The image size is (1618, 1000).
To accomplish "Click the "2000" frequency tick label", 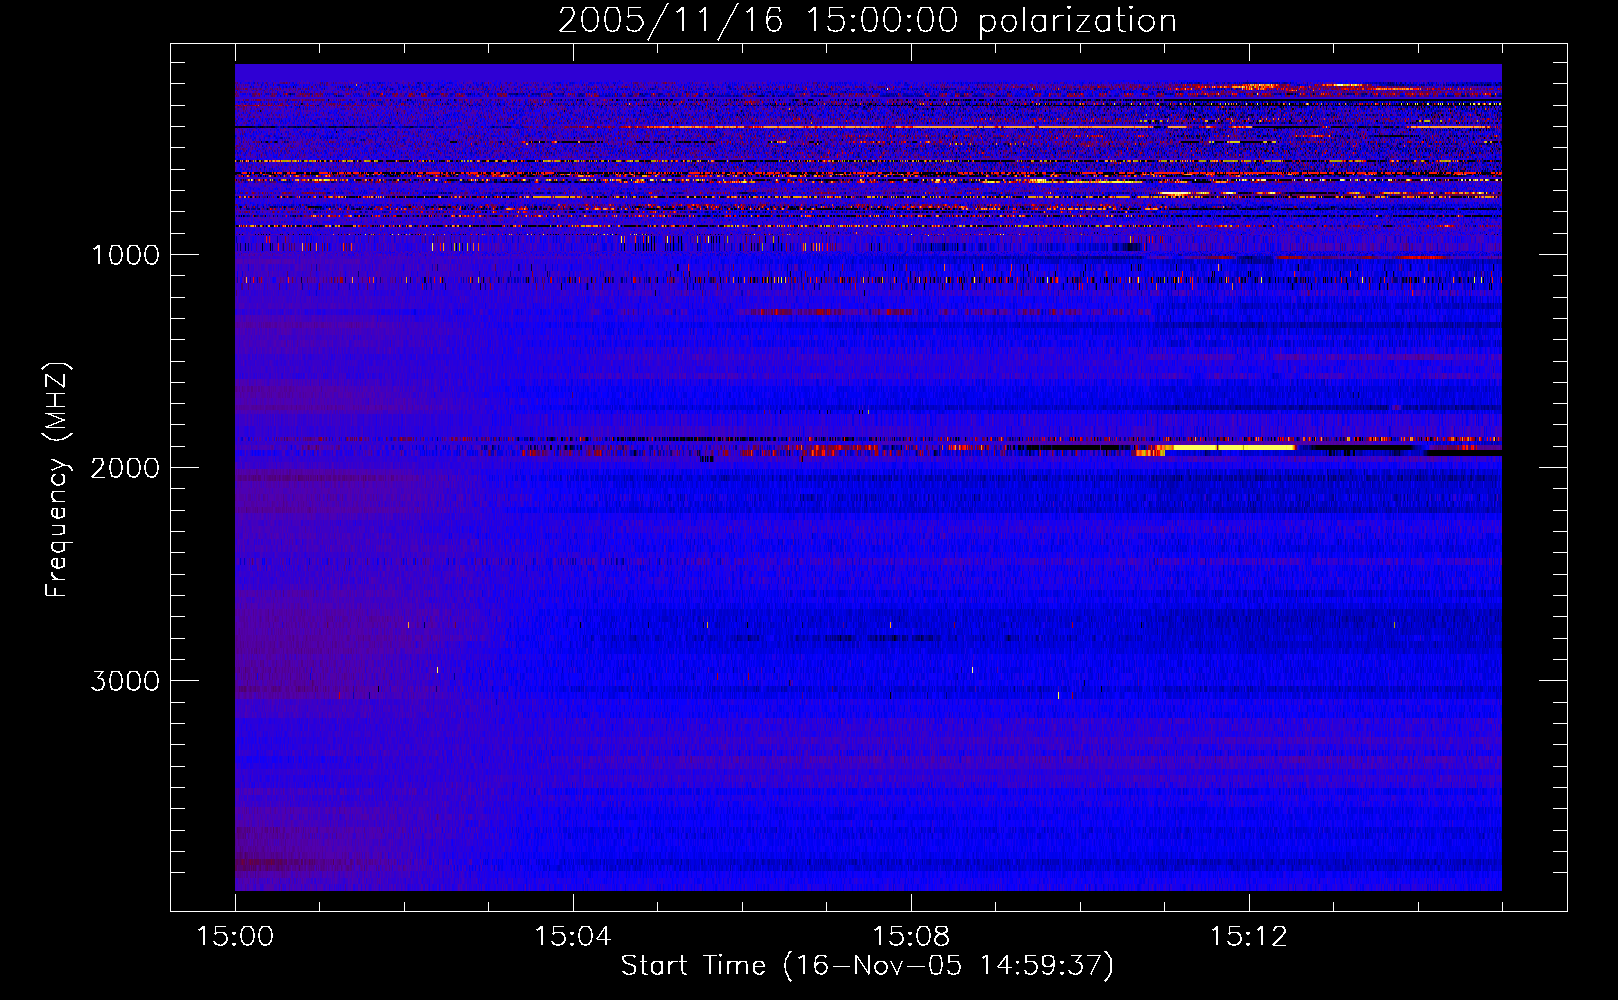I will [x=125, y=468].
